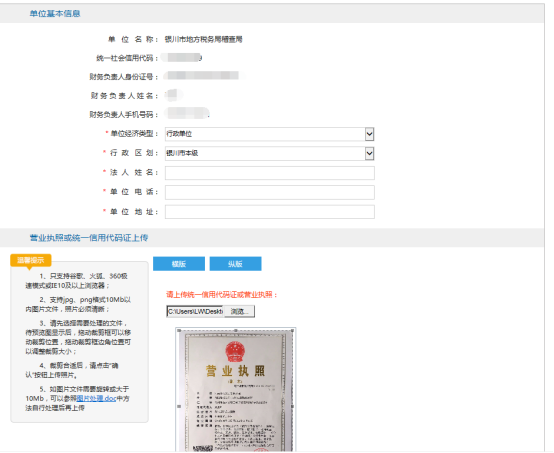Focus the 单位地址 input field

point(270,212)
